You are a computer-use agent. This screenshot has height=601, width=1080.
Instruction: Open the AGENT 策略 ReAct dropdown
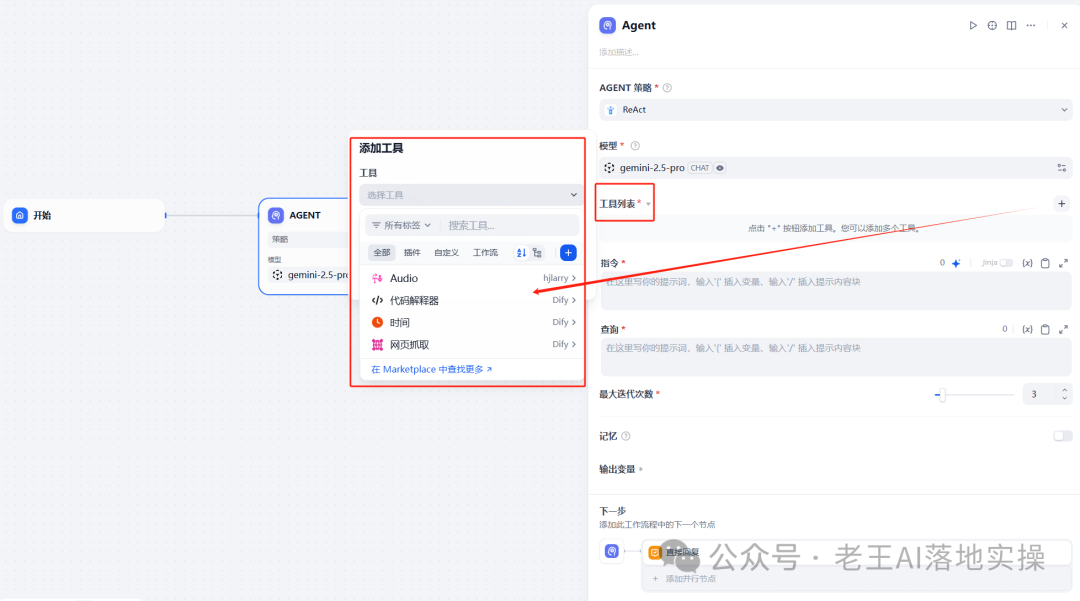click(835, 110)
